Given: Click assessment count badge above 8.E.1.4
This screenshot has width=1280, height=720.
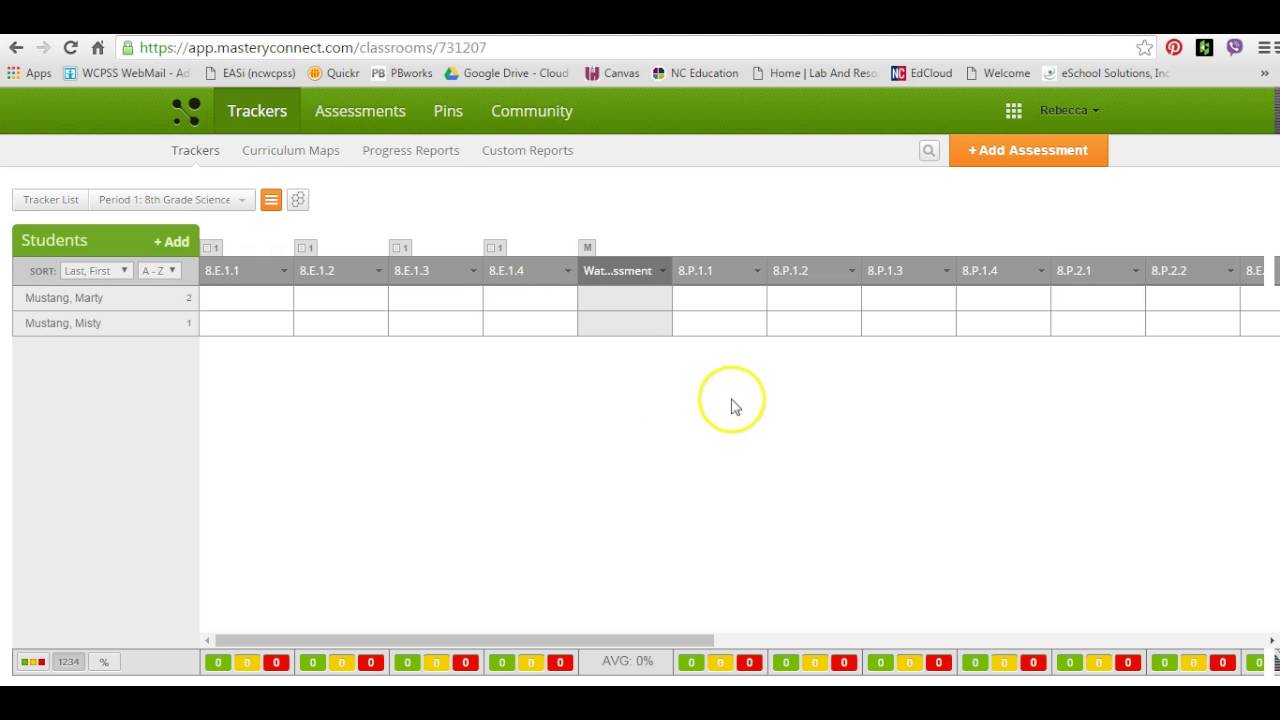Looking at the screenshot, I should point(495,247).
